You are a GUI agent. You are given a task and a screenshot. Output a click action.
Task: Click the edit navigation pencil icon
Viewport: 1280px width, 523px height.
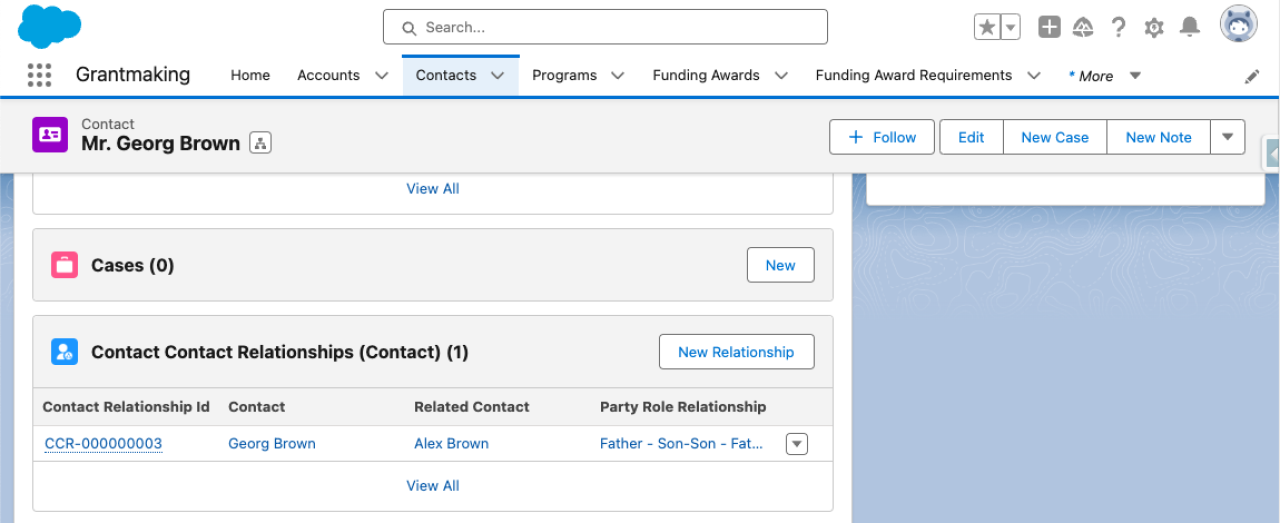tap(1252, 76)
